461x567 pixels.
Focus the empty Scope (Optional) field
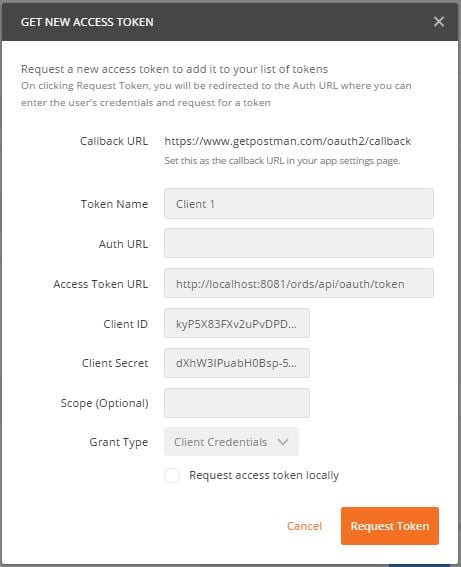237,403
